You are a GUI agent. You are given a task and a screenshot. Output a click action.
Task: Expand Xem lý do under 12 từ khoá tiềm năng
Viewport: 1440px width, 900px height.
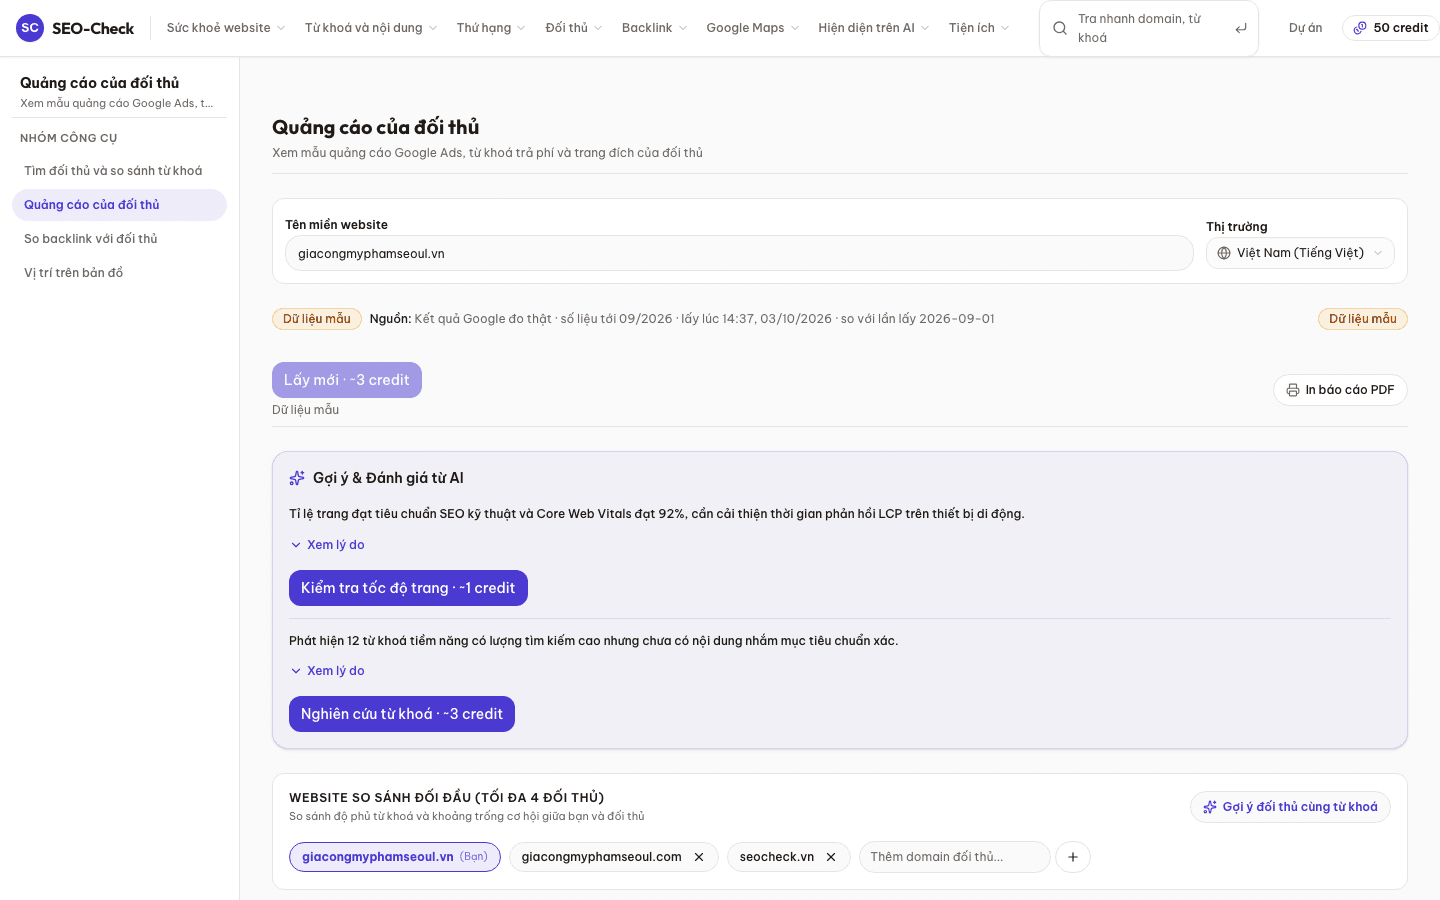click(x=327, y=671)
